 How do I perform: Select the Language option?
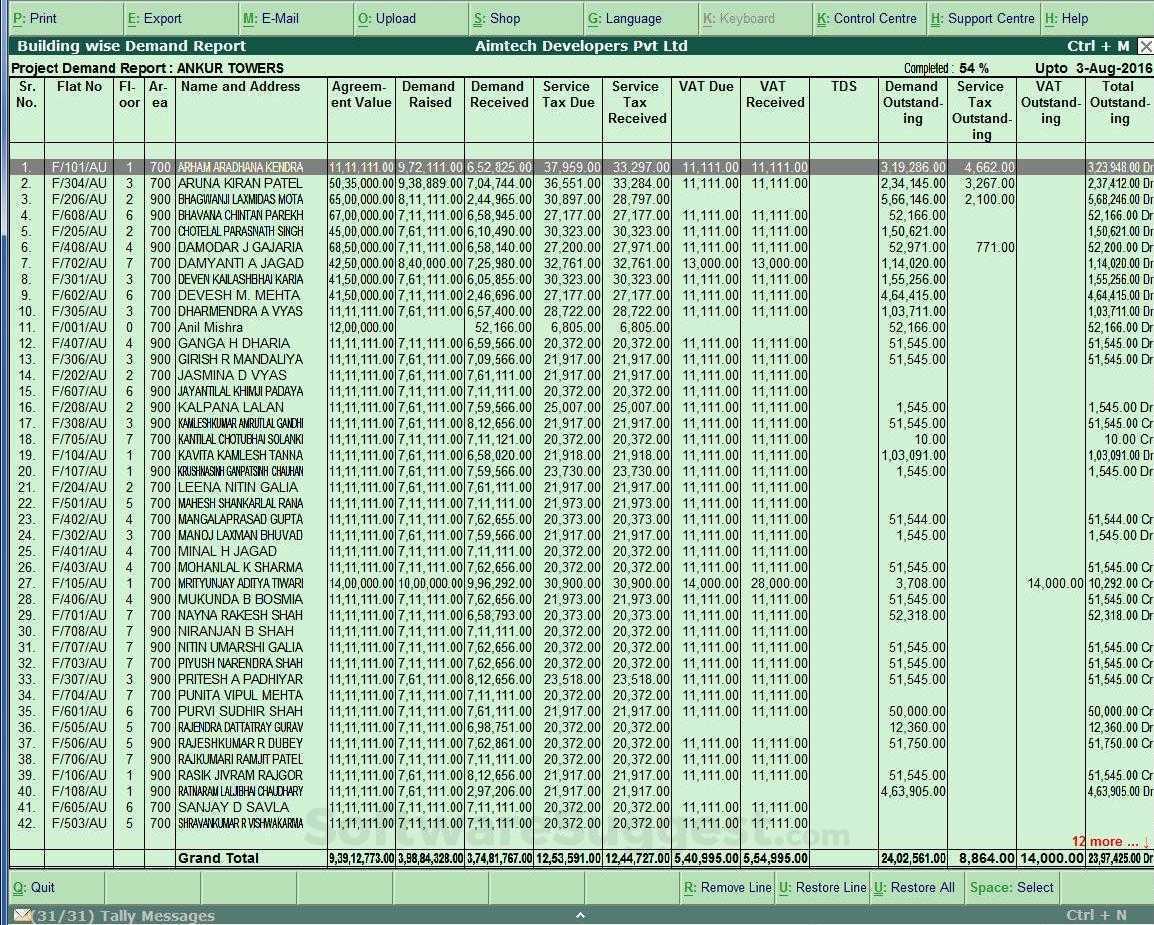point(624,18)
